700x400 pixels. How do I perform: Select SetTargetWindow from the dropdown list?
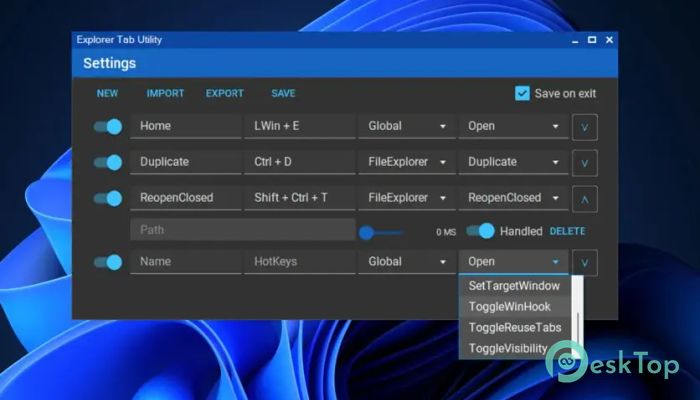514,286
